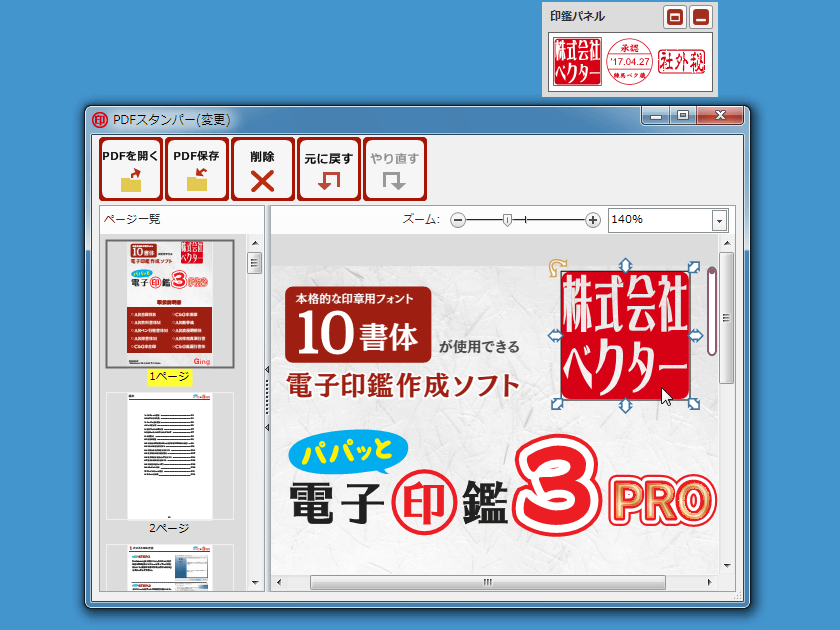Click the page list scroll up arrow
840x630 pixels.
[x=255, y=243]
